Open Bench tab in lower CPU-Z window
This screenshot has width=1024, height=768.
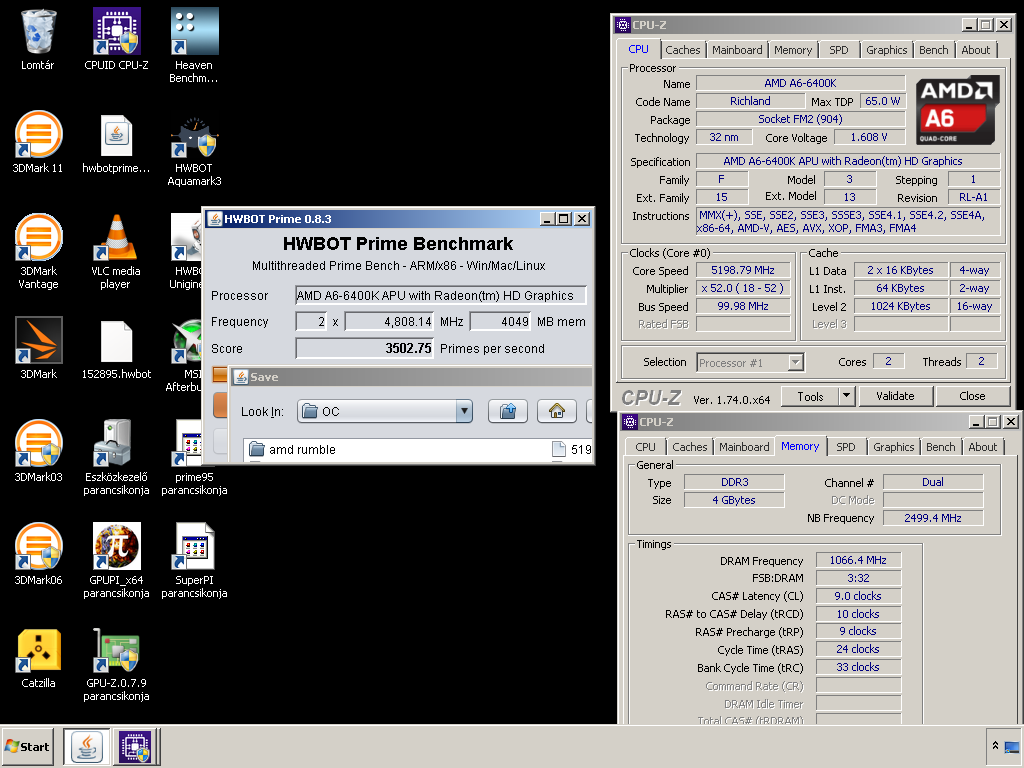[940, 447]
